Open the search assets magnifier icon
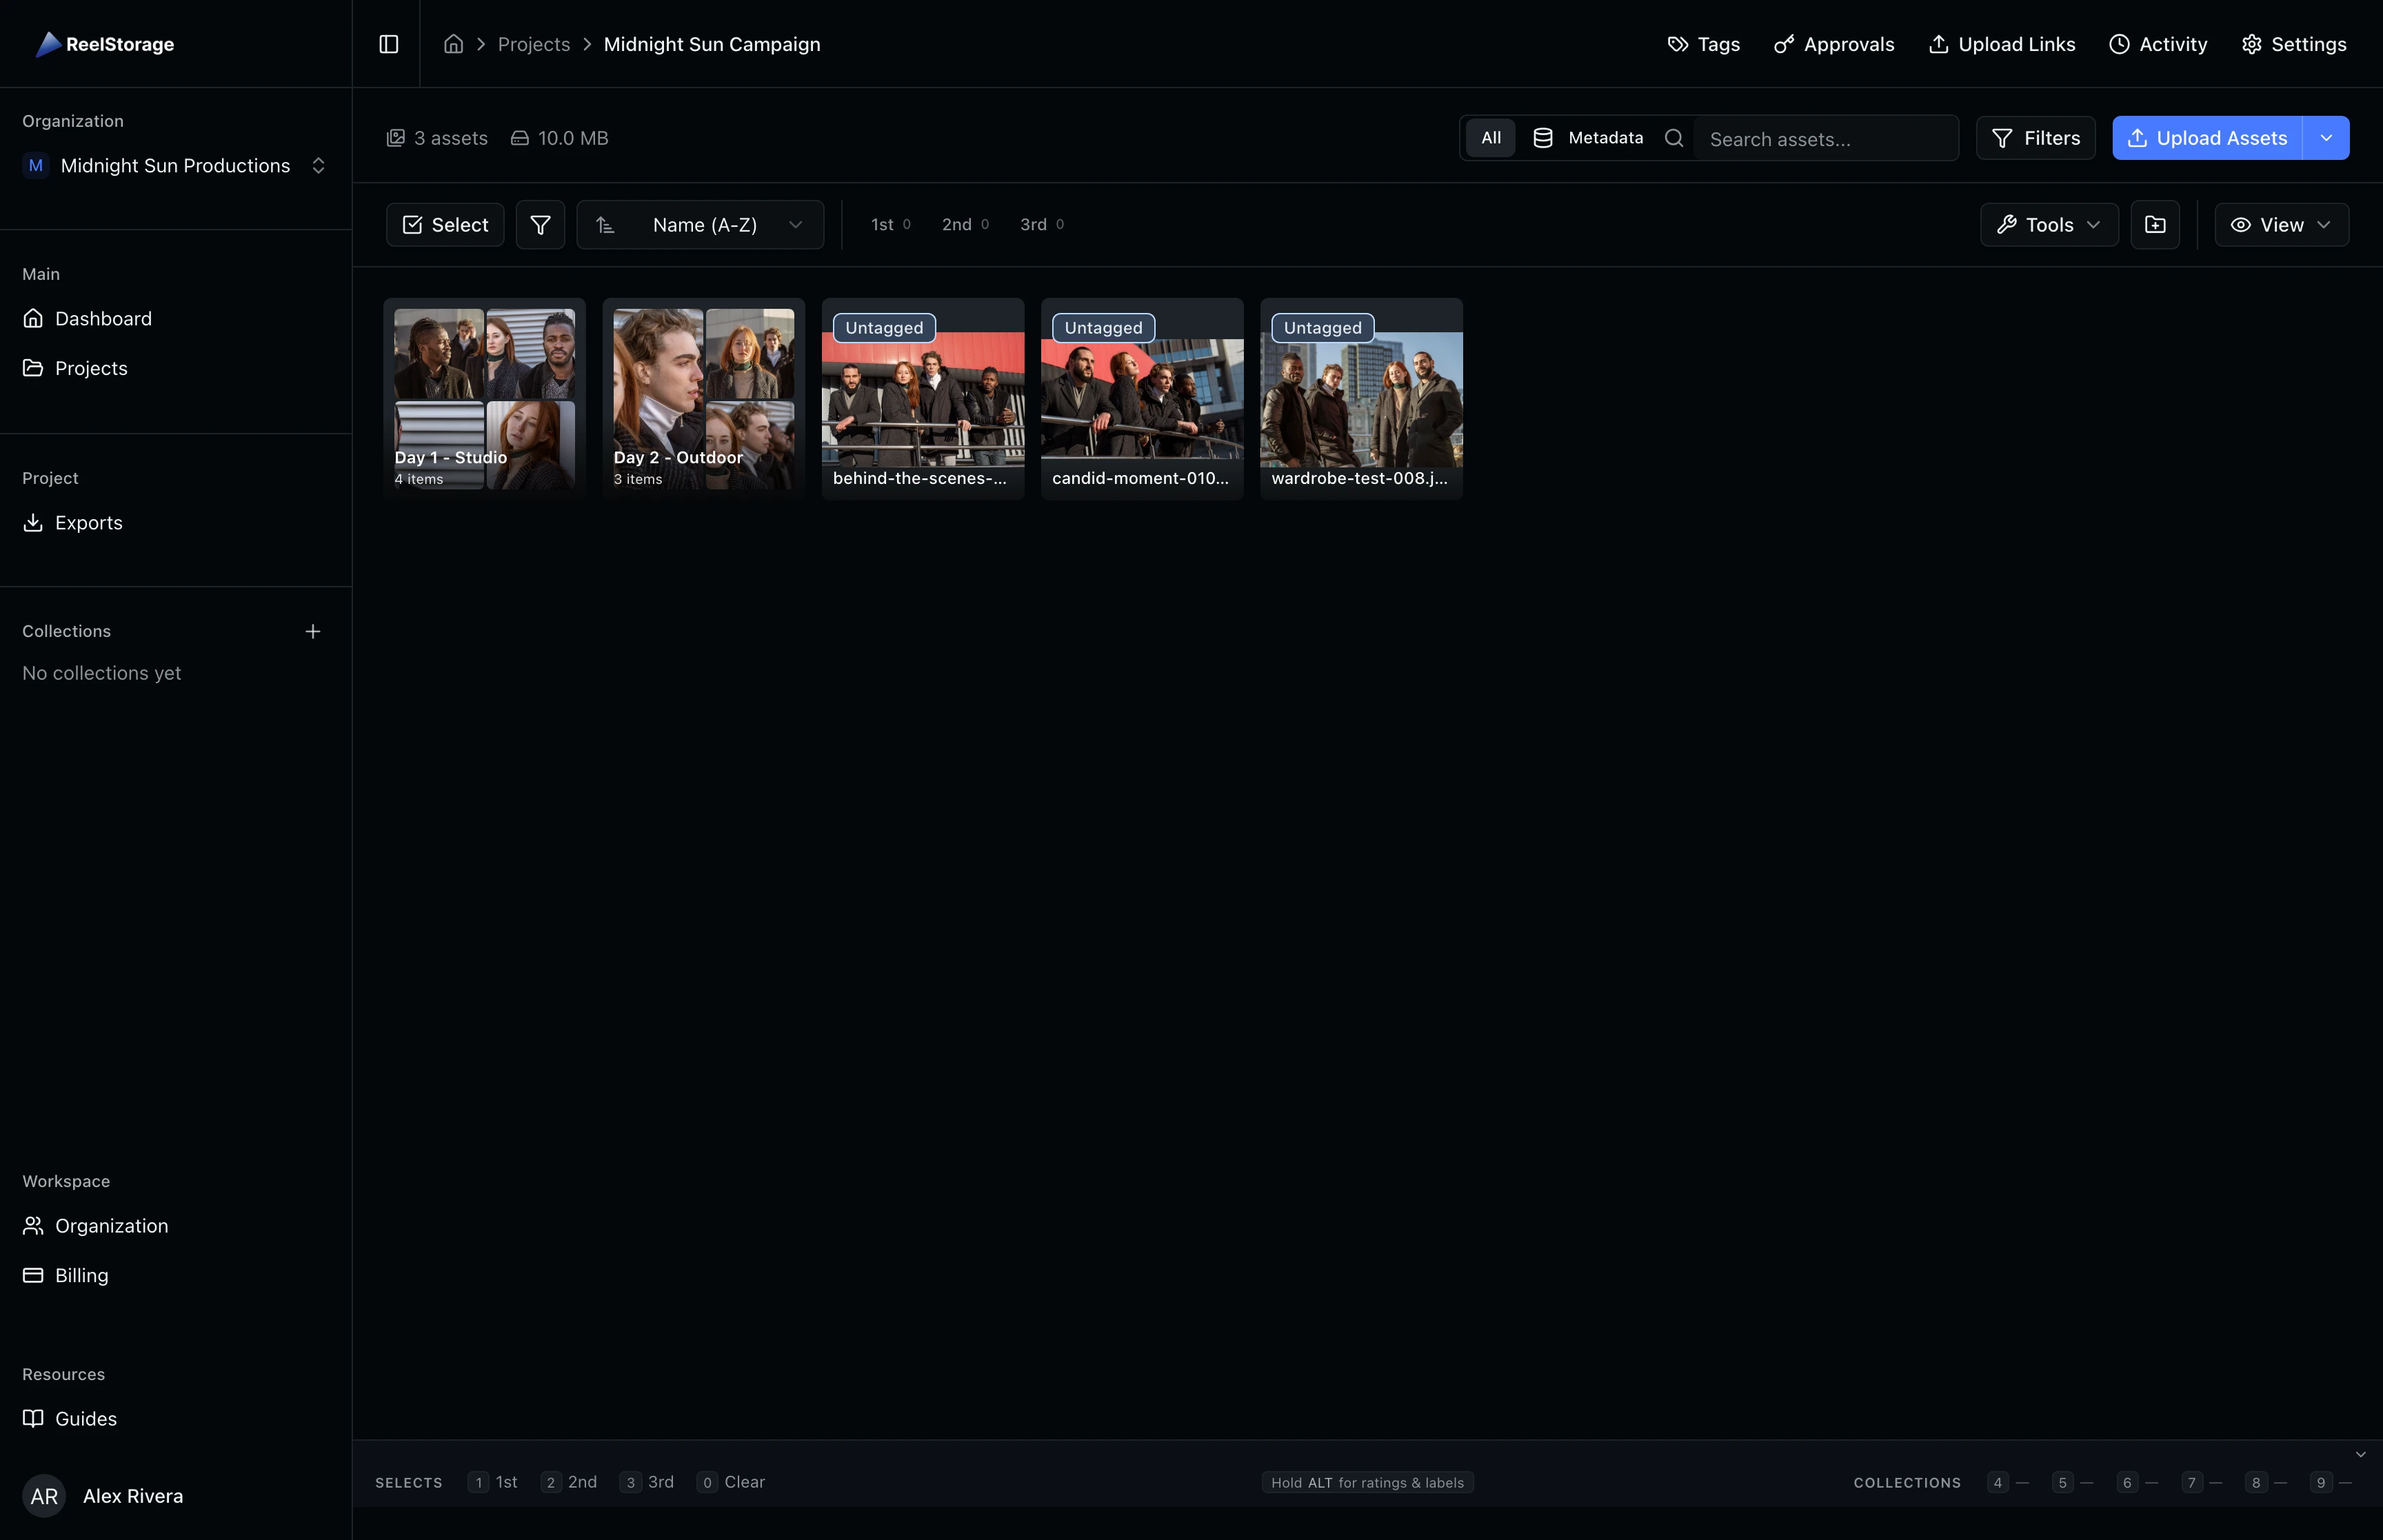 pos(1674,138)
